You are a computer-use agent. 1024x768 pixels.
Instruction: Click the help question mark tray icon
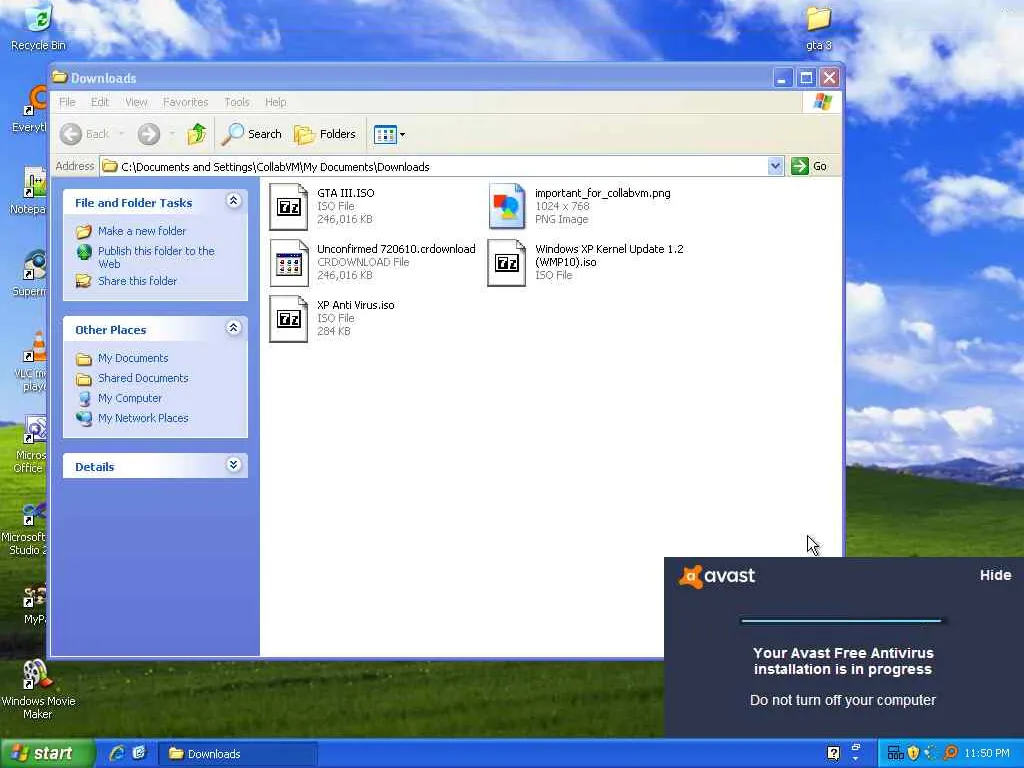[x=833, y=754]
